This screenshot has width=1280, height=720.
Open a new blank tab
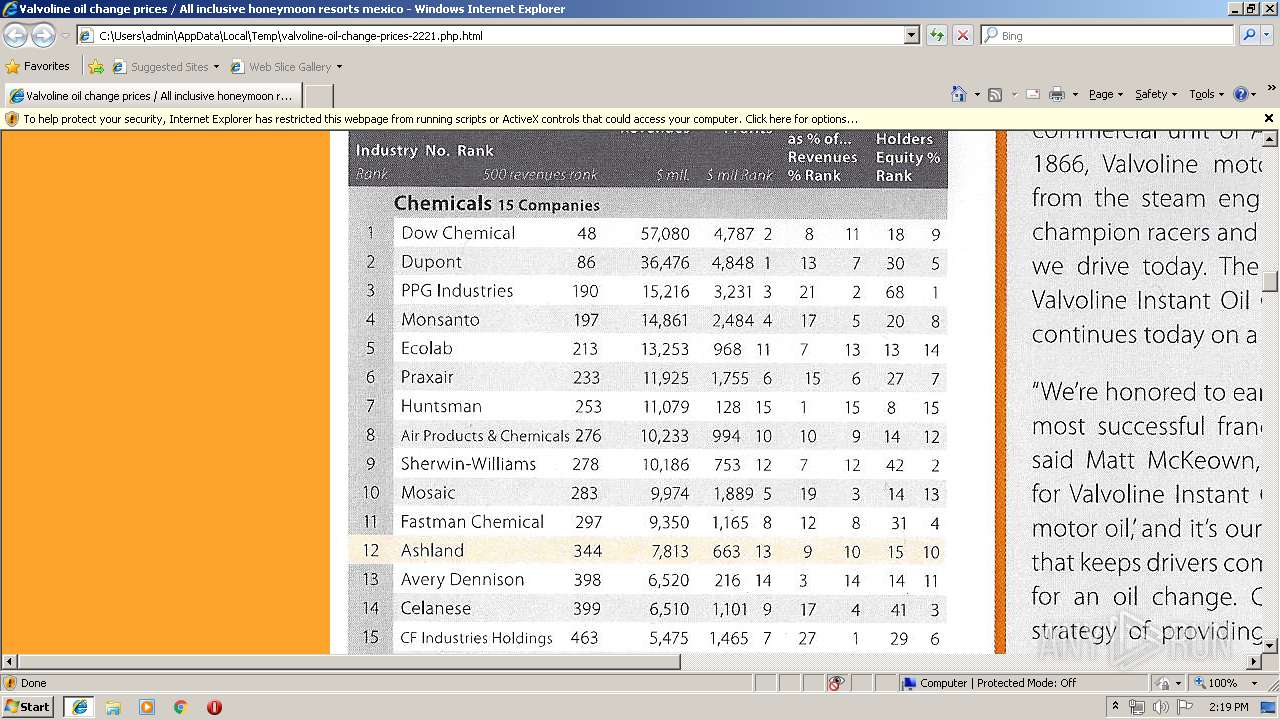(318, 96)
